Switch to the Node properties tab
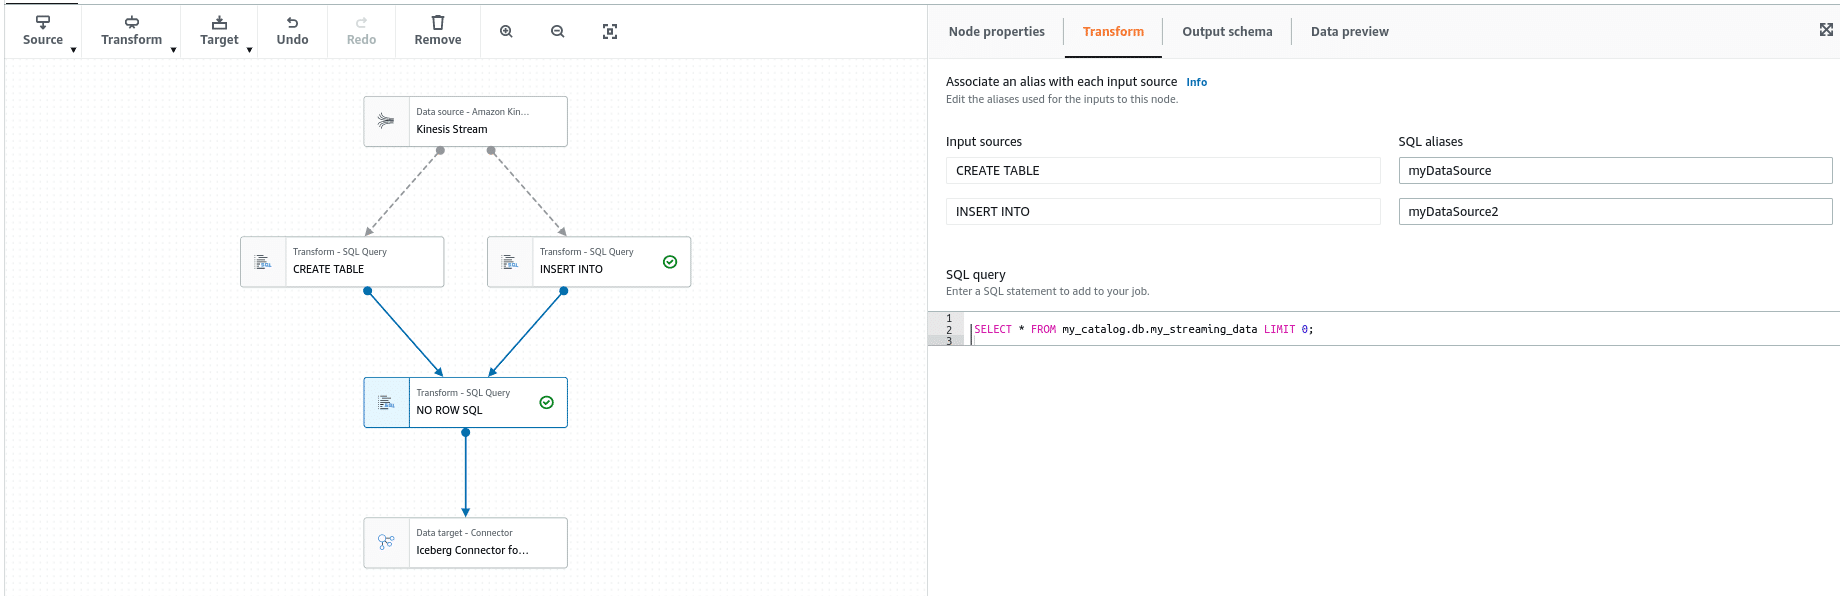This screenshot has width=1840, height=596. point(996,32)
